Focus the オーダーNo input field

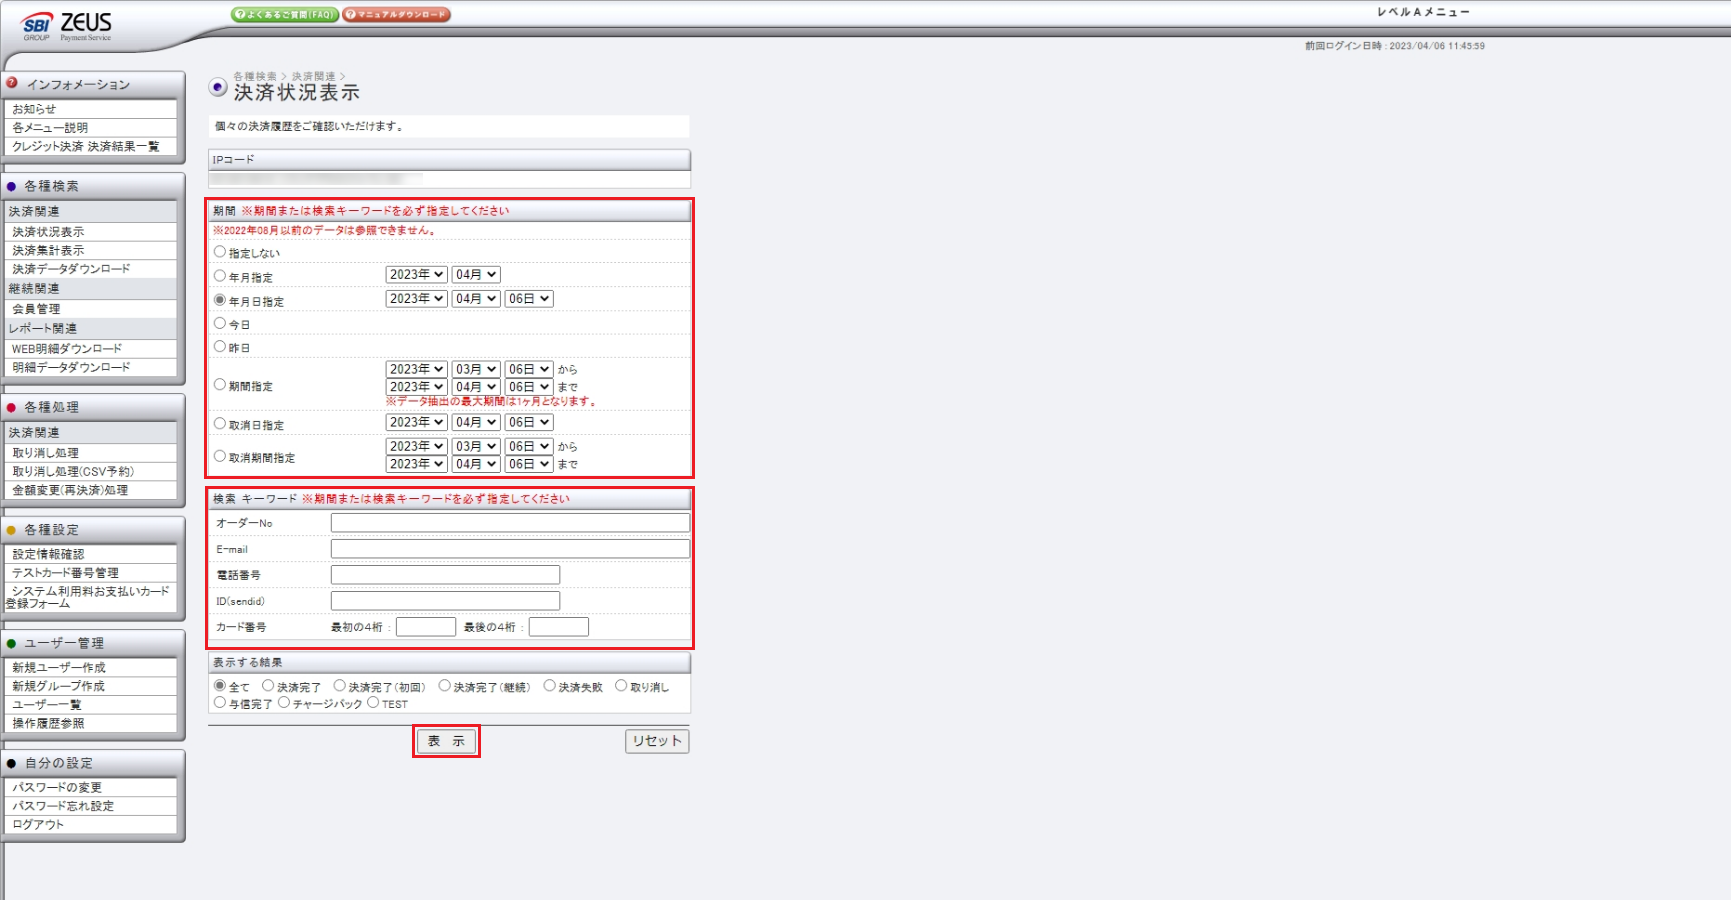[510, 523]
